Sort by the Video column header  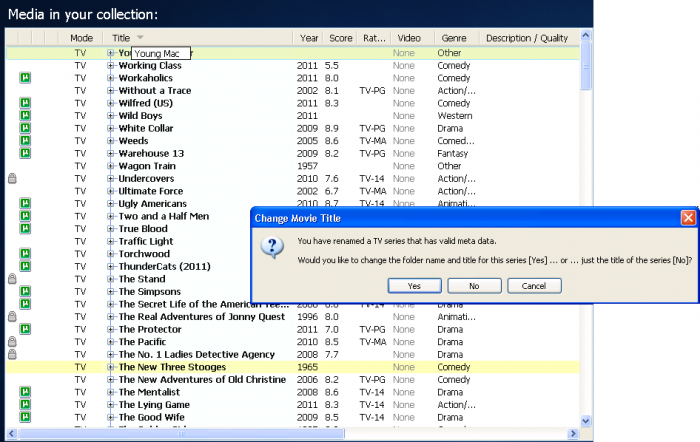click(x=409, y=38)
